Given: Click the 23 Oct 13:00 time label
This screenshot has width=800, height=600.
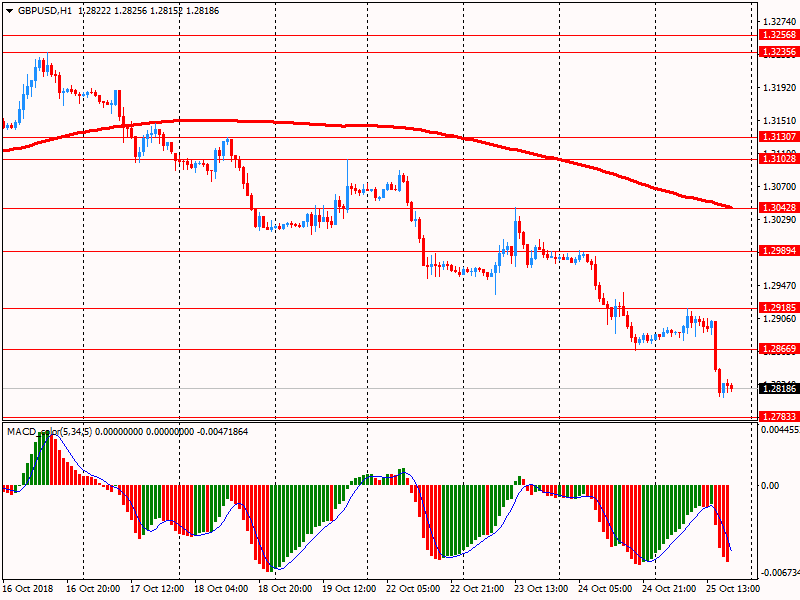Looking at the screenshot, I should (x=541, y=589).
